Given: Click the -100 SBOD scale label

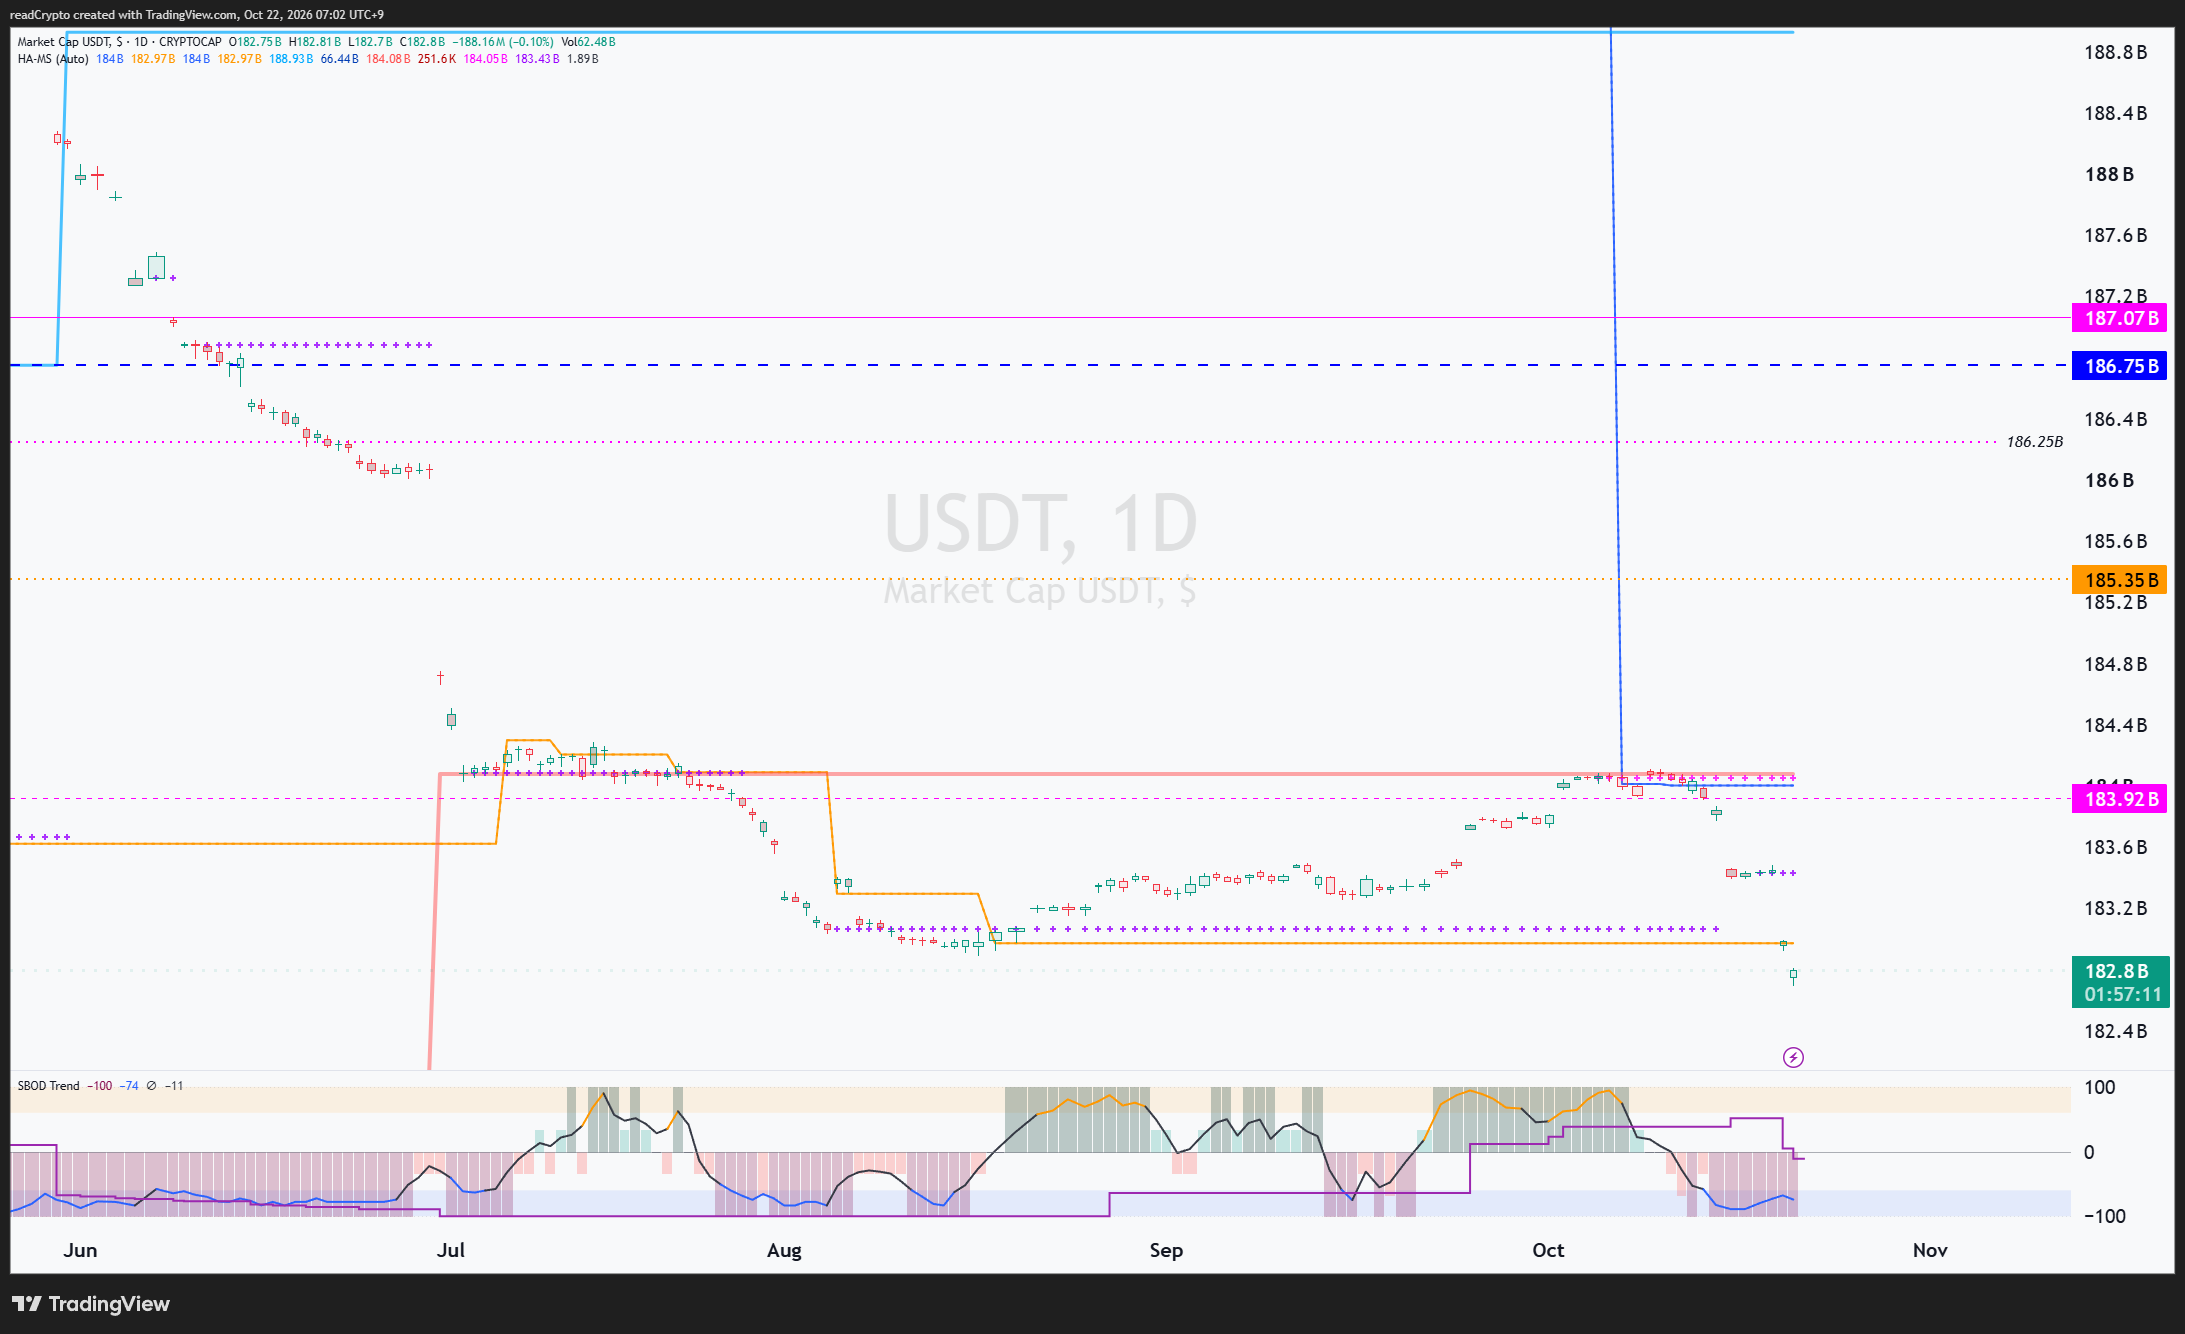Looking at the screenshot, I should pyautogui.click(x=2104, y=1216).
